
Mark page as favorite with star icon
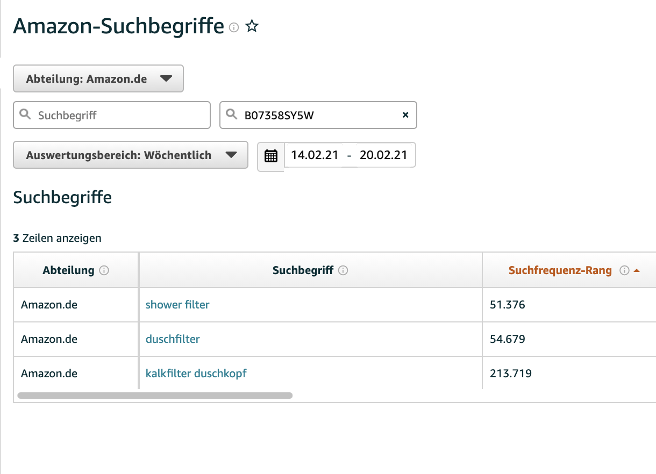[252, 26]
